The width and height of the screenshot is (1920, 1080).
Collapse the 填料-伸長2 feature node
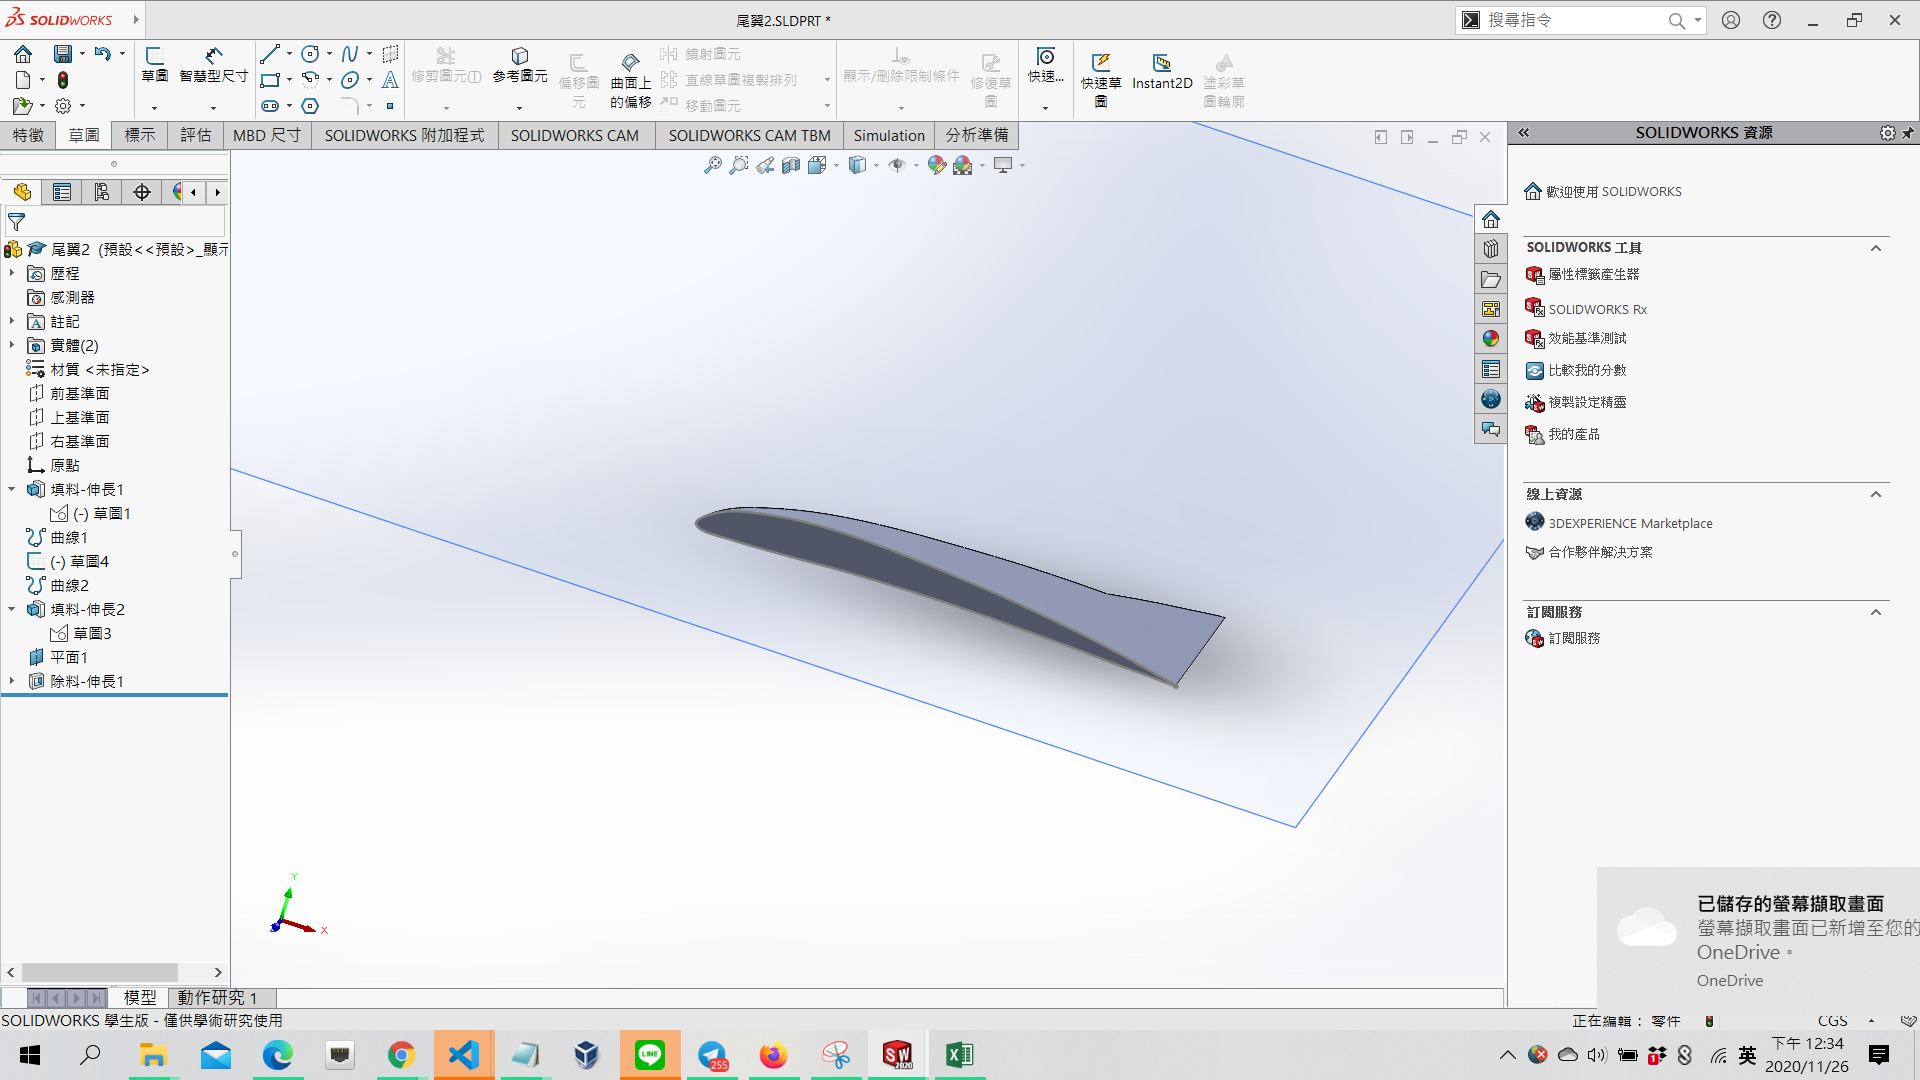(x=12, y=609)
